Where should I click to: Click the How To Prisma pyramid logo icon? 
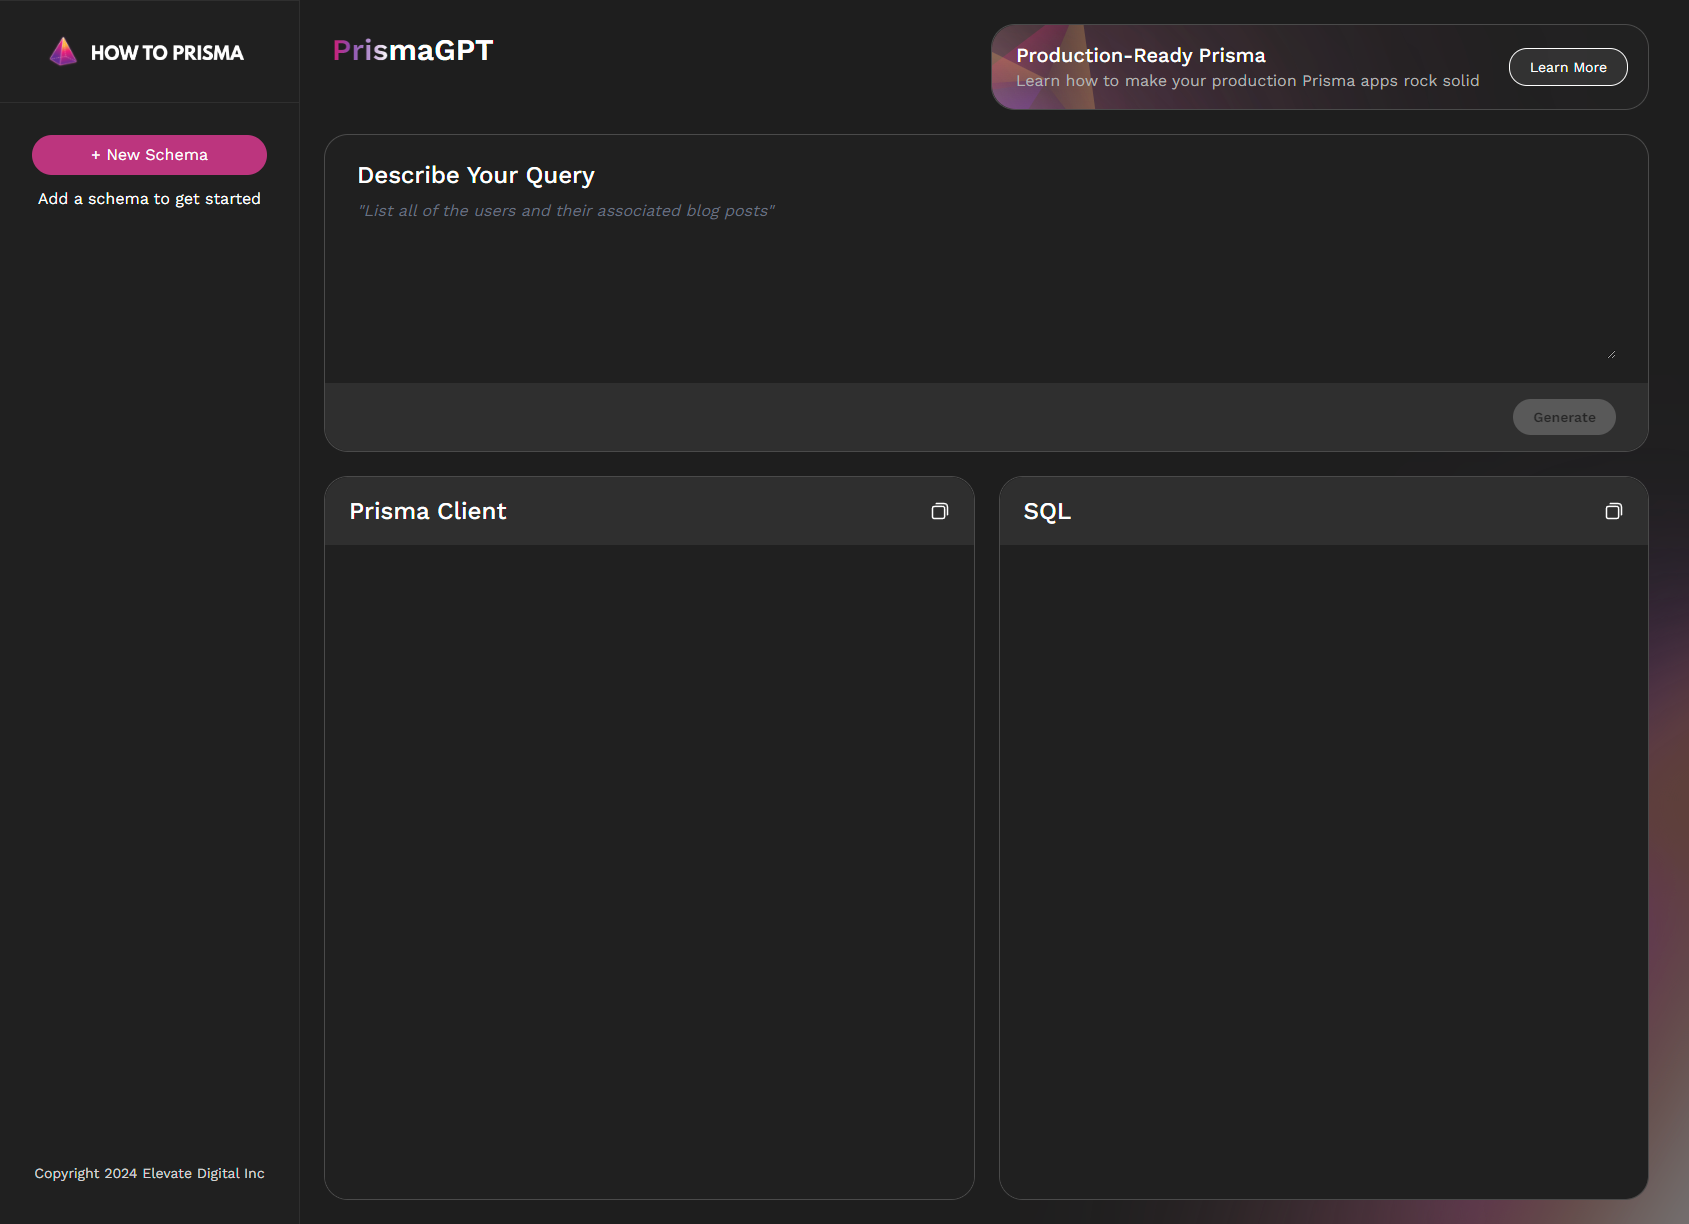point(63,52)
